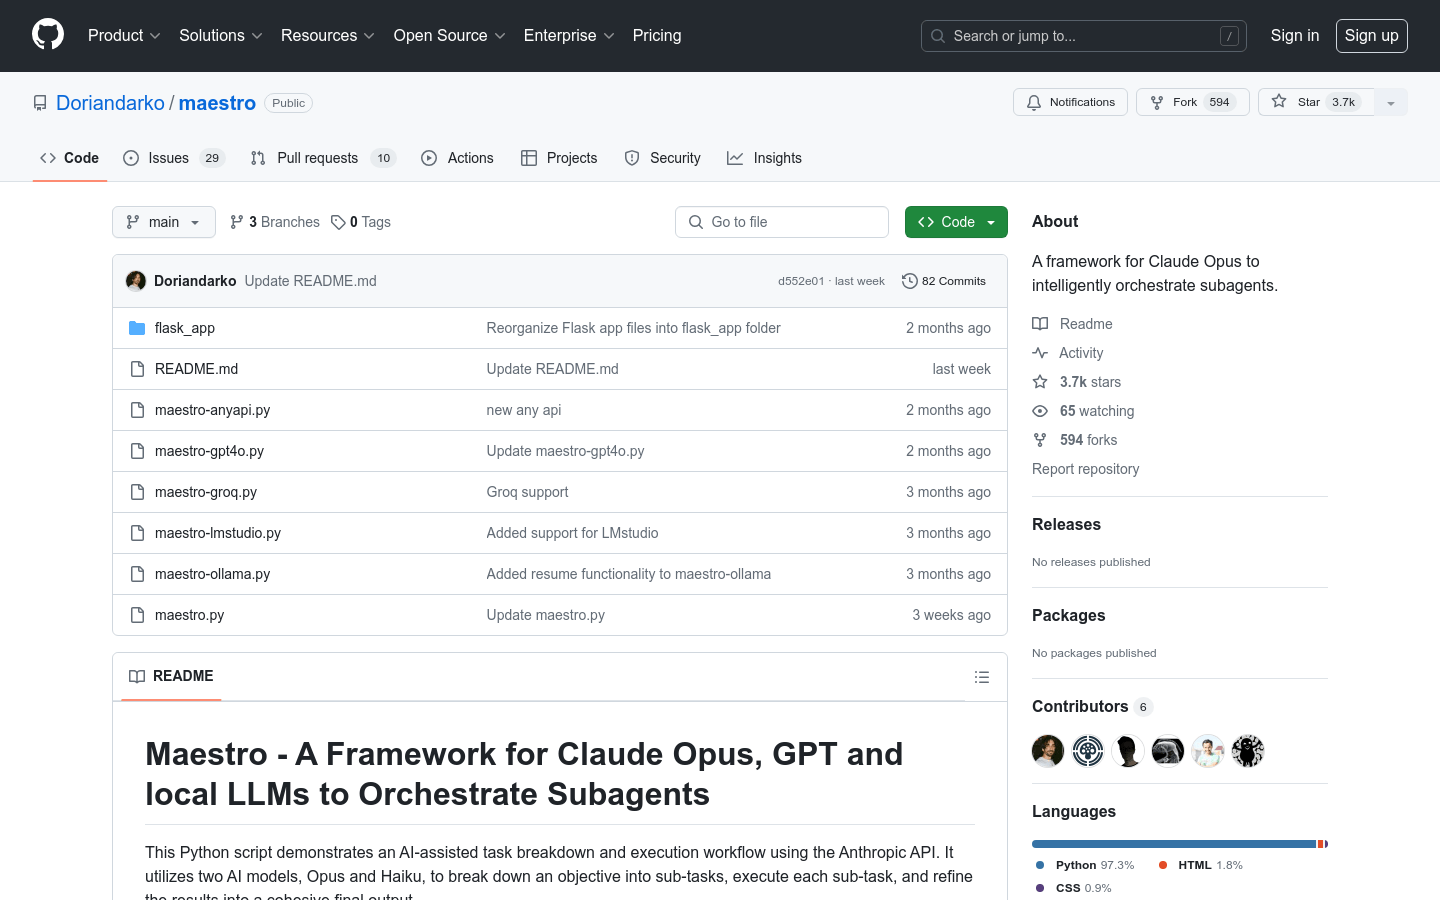Switch to the Insights tab
This screenshot has width=1440, height=900.
764,158
